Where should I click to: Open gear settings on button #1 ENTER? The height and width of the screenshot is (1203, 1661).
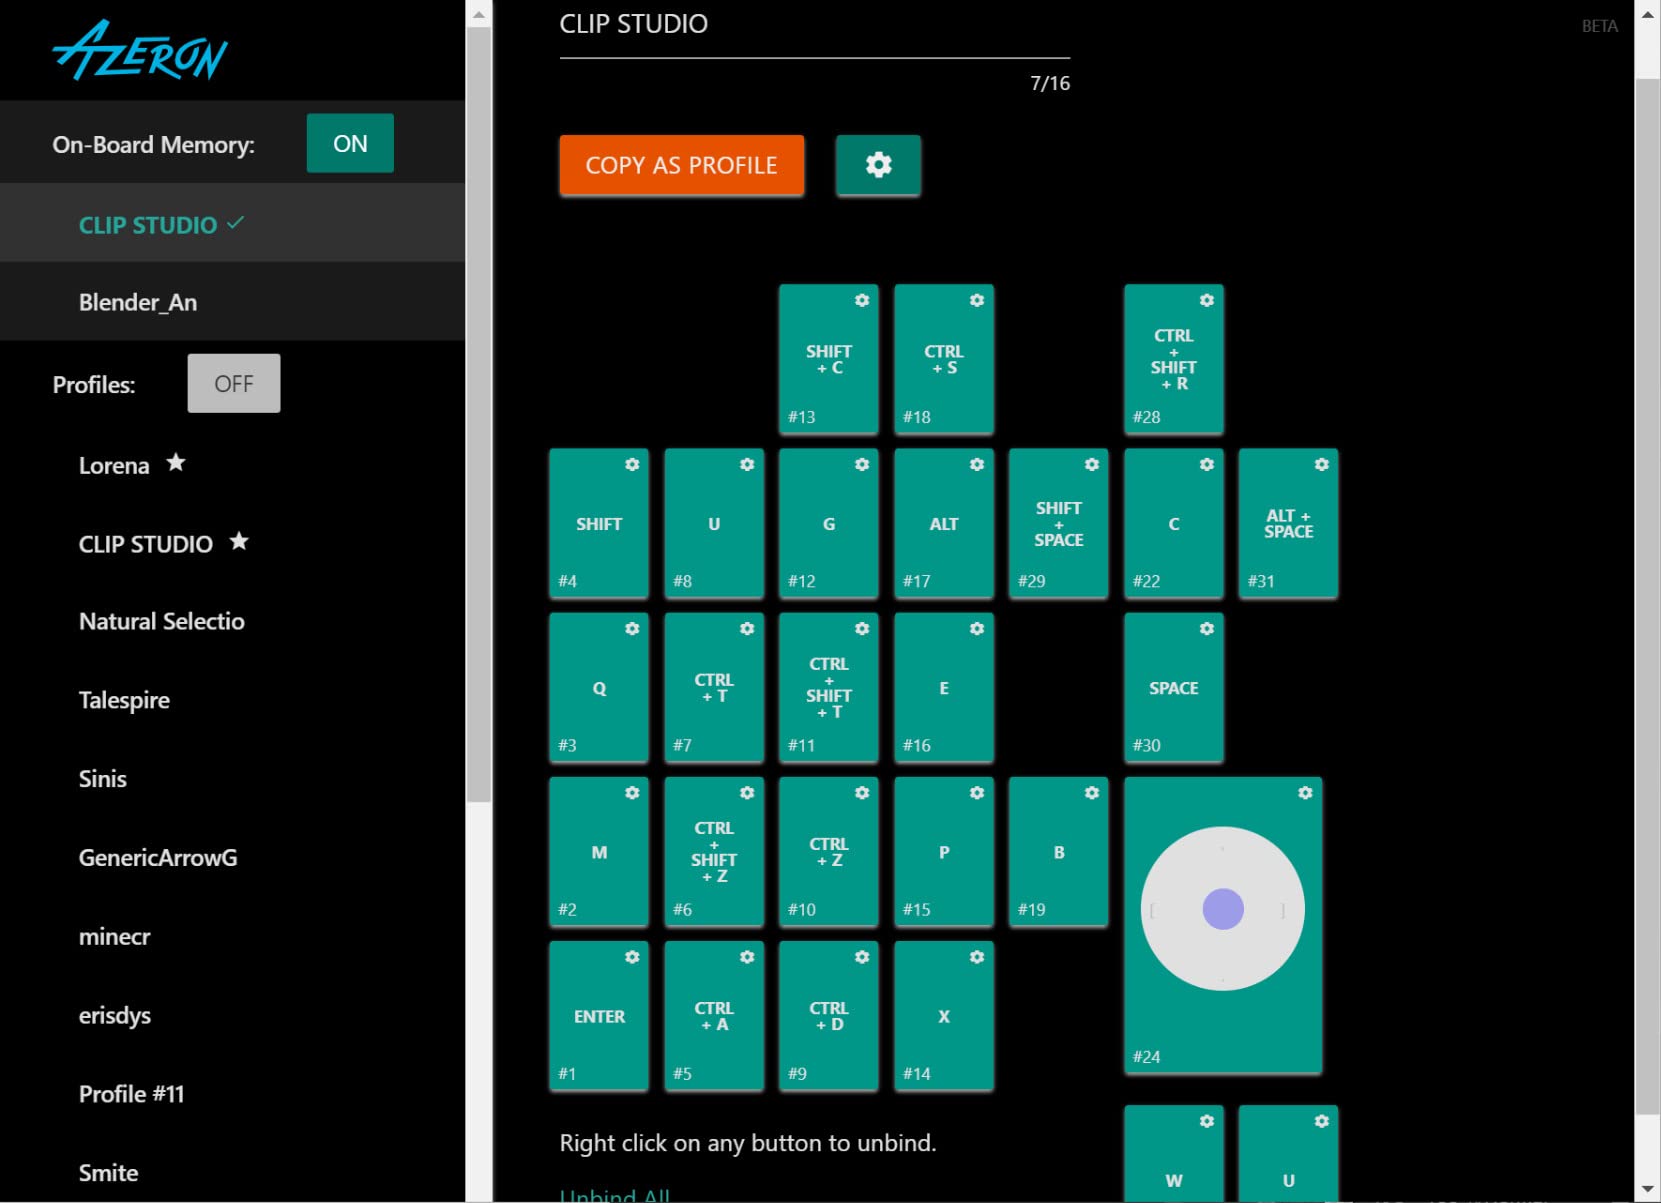632,957
